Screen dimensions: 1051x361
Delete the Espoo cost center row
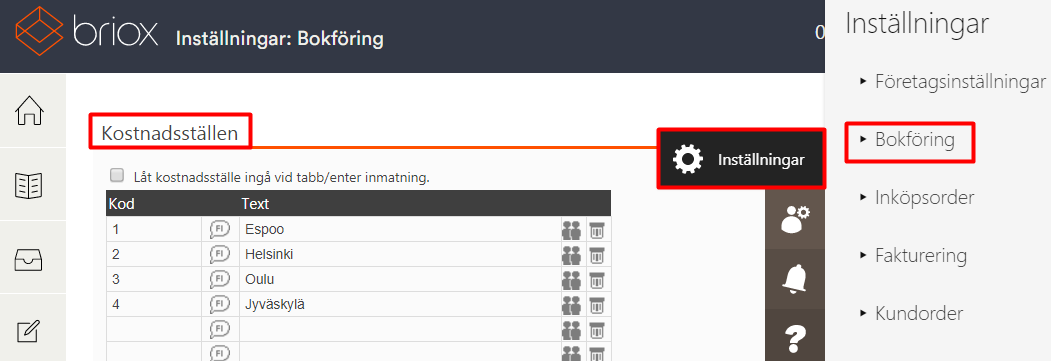tap(597, 230)
